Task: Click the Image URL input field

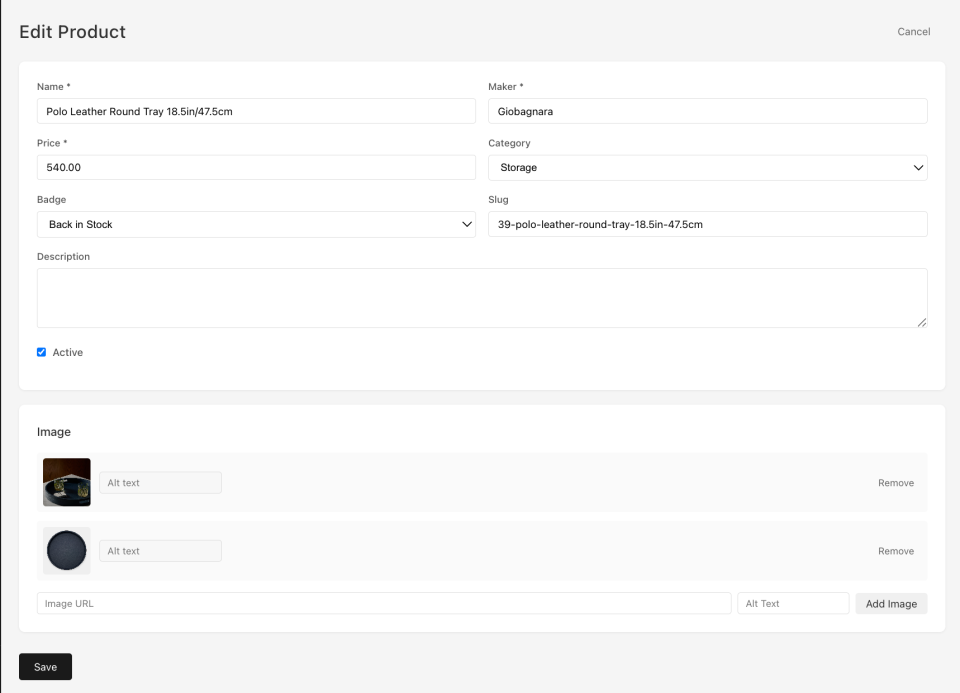Action: (x=384, y=603)
